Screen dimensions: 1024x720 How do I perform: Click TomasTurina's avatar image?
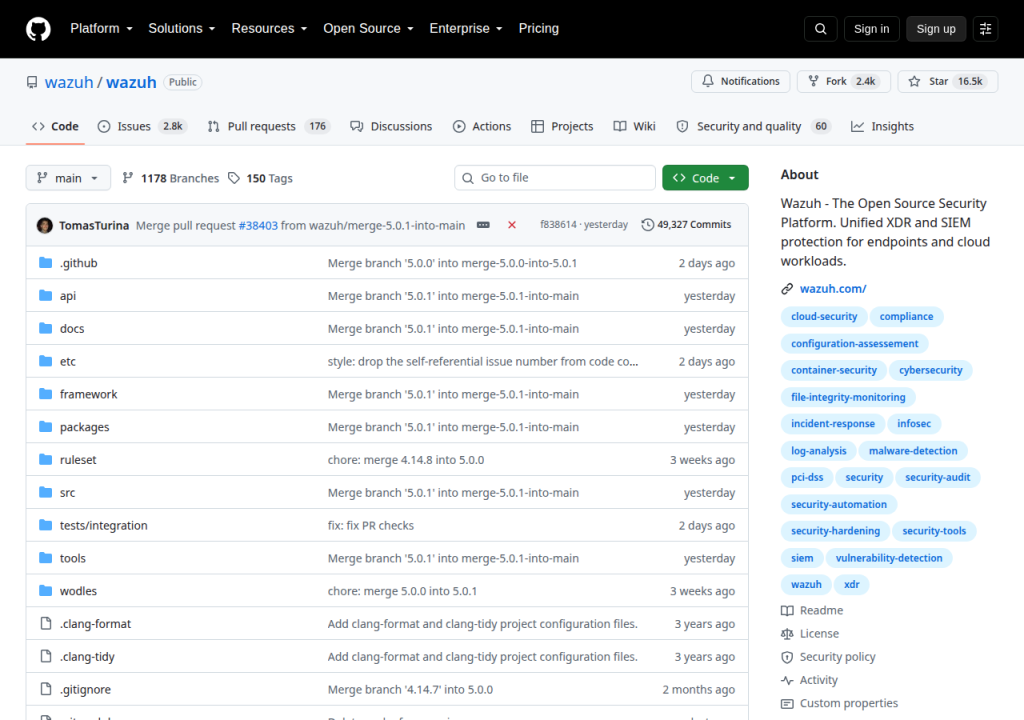(45, 225)
